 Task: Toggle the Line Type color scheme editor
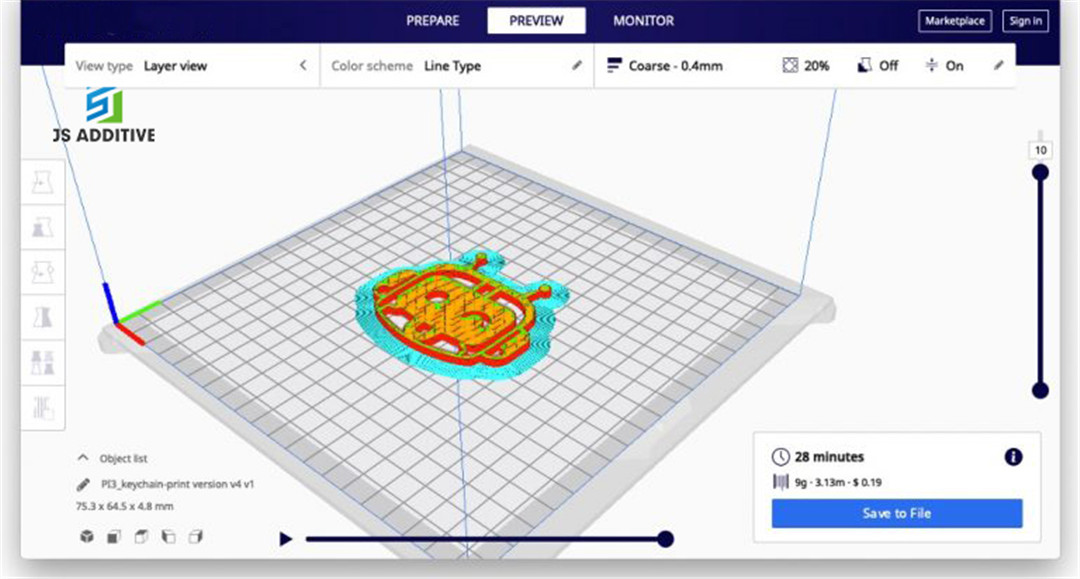tap(577, 65)
